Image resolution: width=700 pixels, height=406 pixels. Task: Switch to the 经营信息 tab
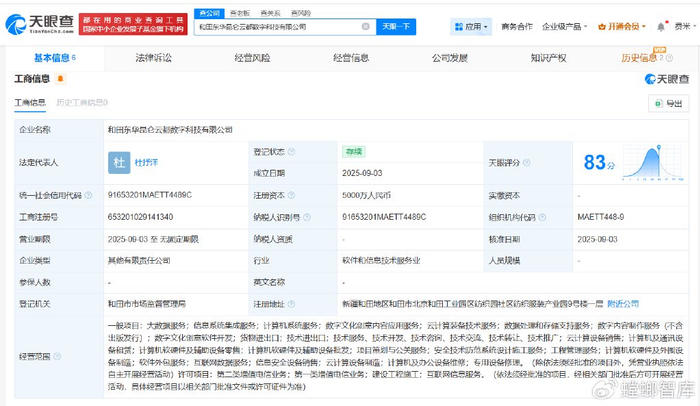click(351, 58)
